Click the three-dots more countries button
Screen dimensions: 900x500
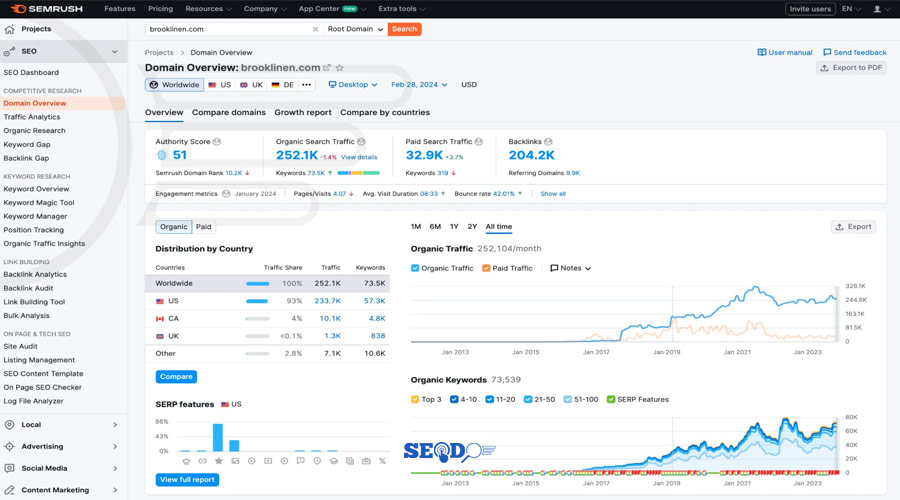click(307, 85)
